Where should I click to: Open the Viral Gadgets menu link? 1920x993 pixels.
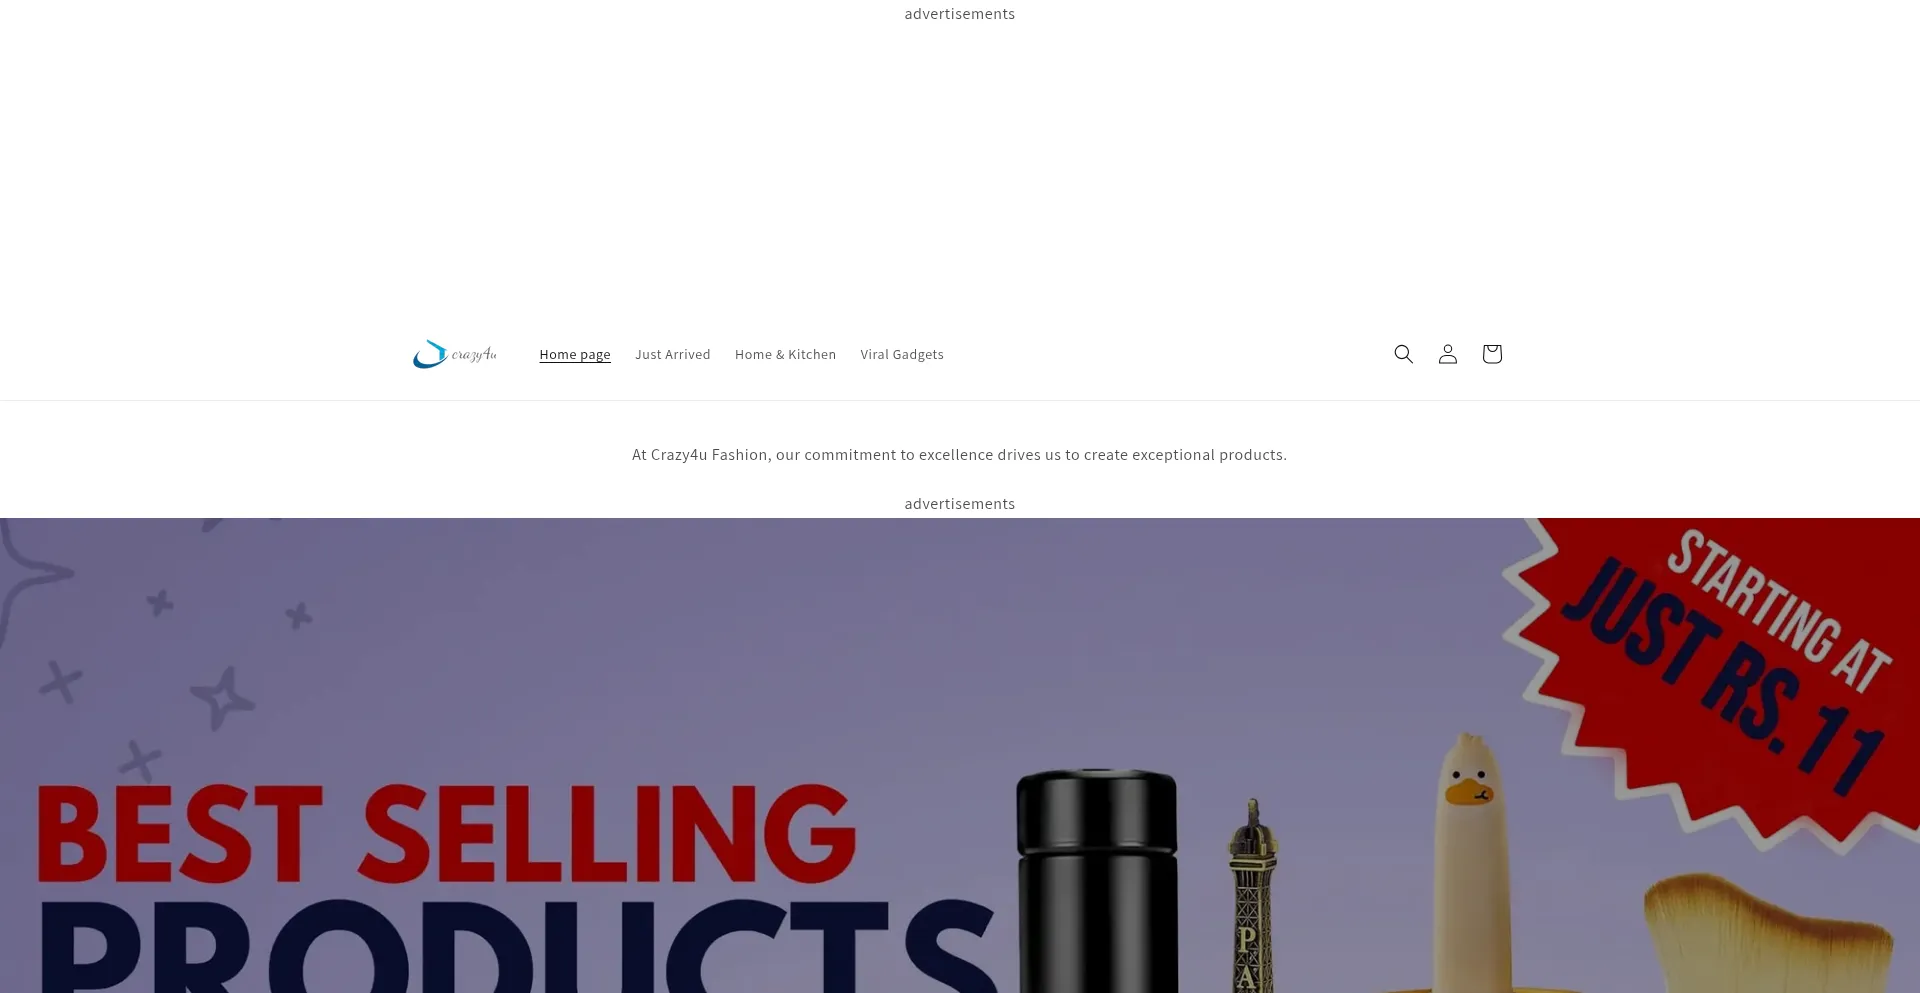coord(902,354)
